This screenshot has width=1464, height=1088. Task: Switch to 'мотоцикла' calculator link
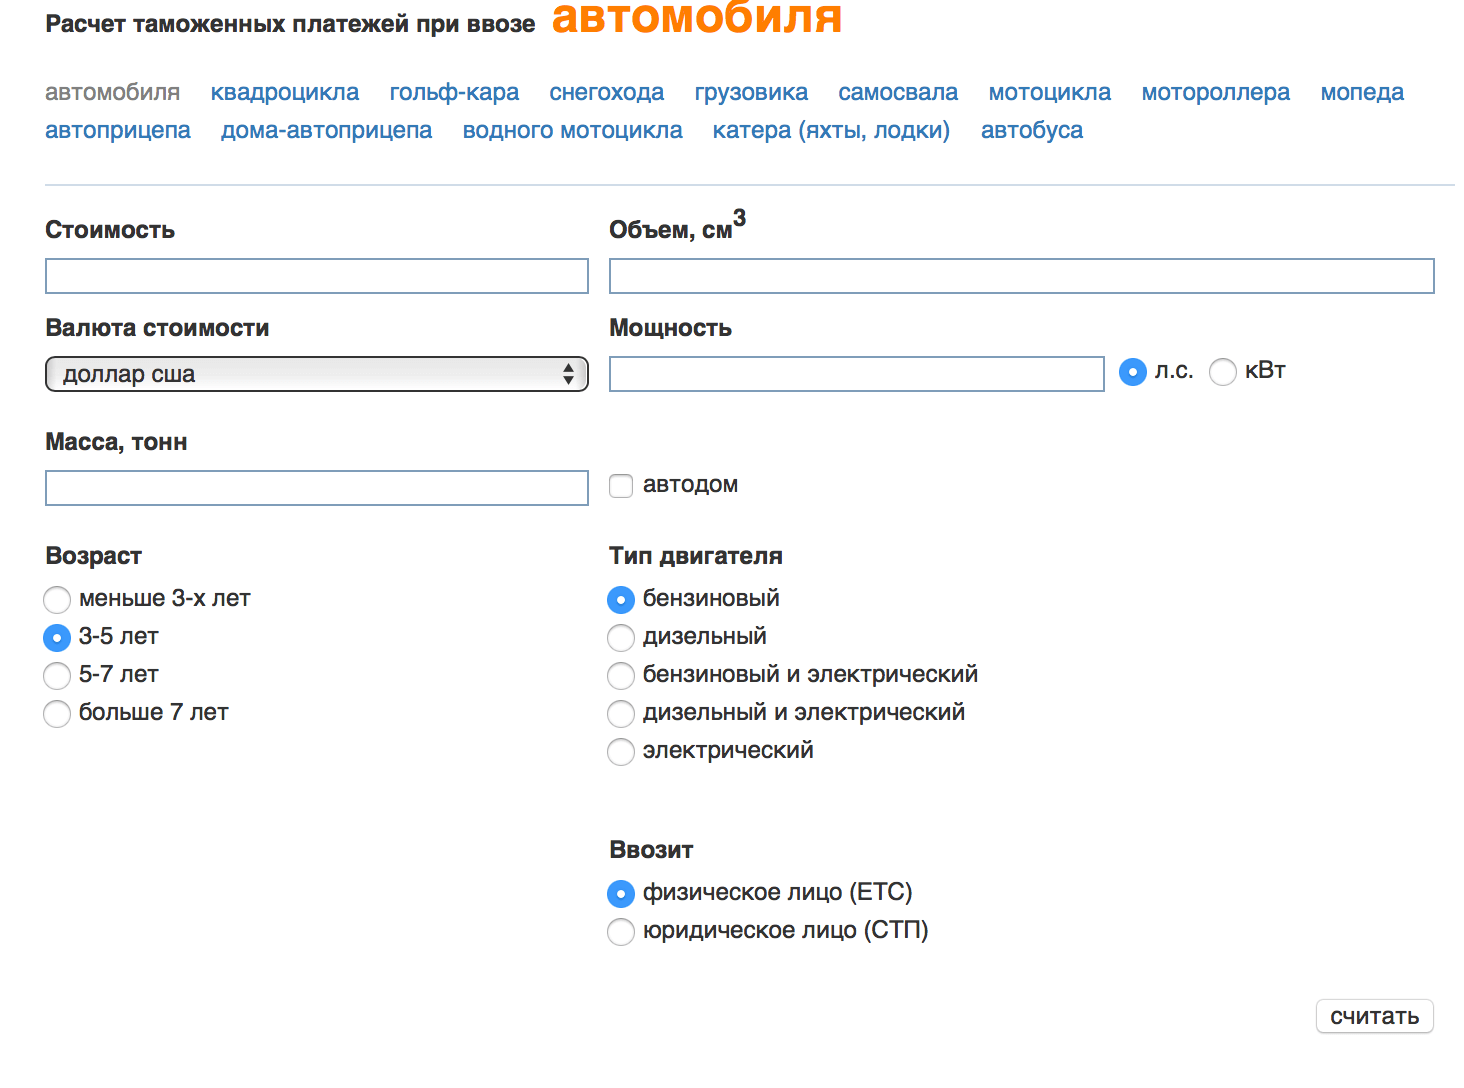[1049, 93]
